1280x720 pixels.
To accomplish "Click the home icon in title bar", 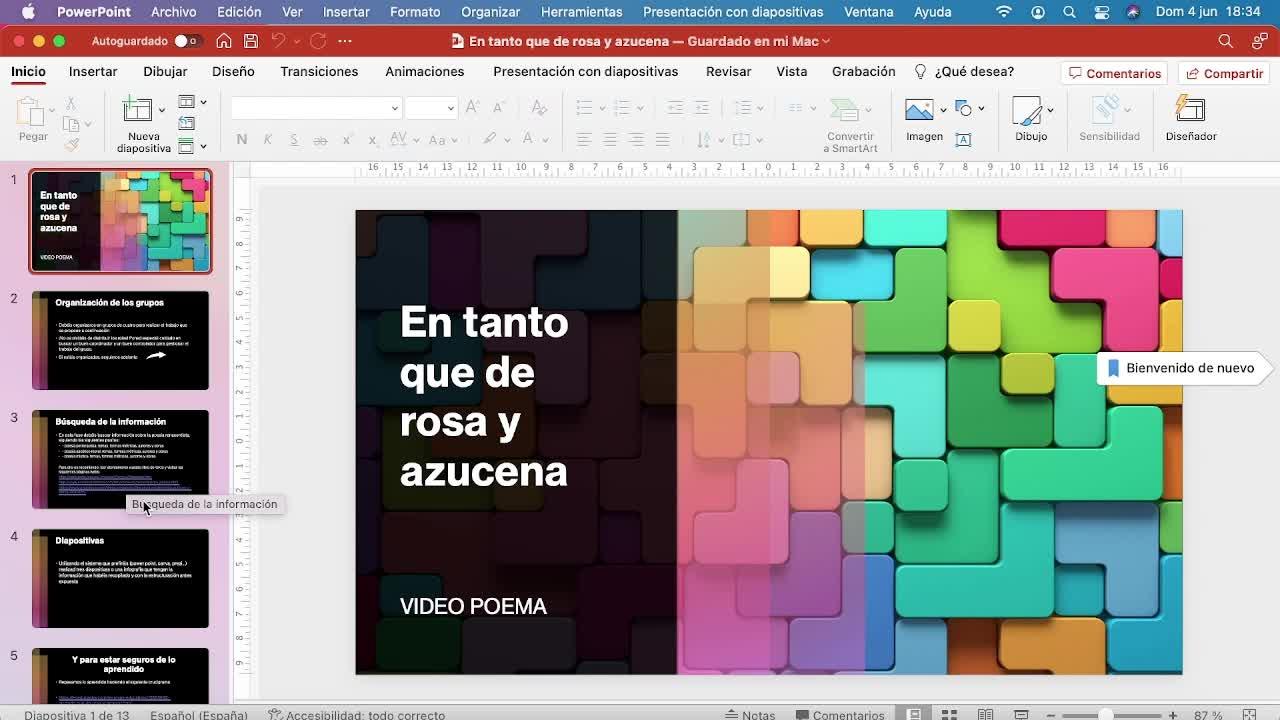I will pyautogui.click(x=224, y=41).
